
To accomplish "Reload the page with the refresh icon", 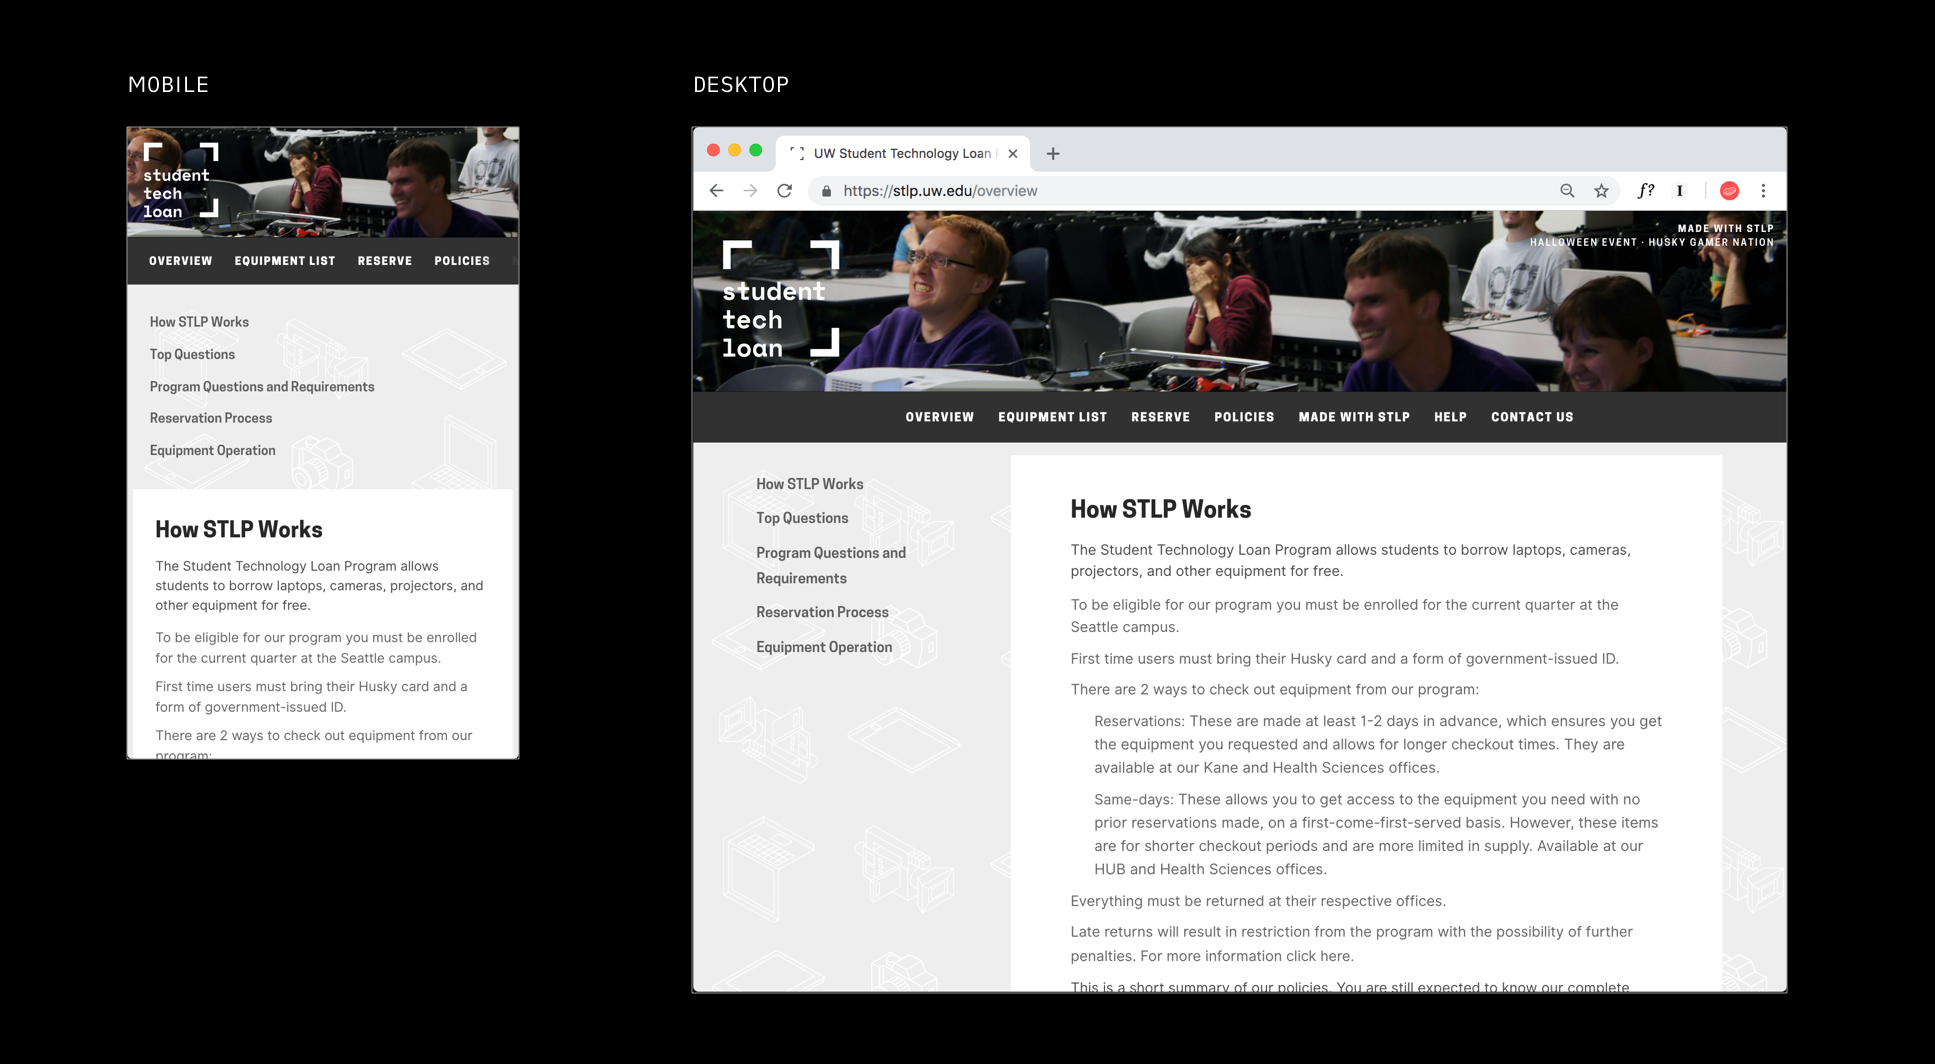I will 784,191.
